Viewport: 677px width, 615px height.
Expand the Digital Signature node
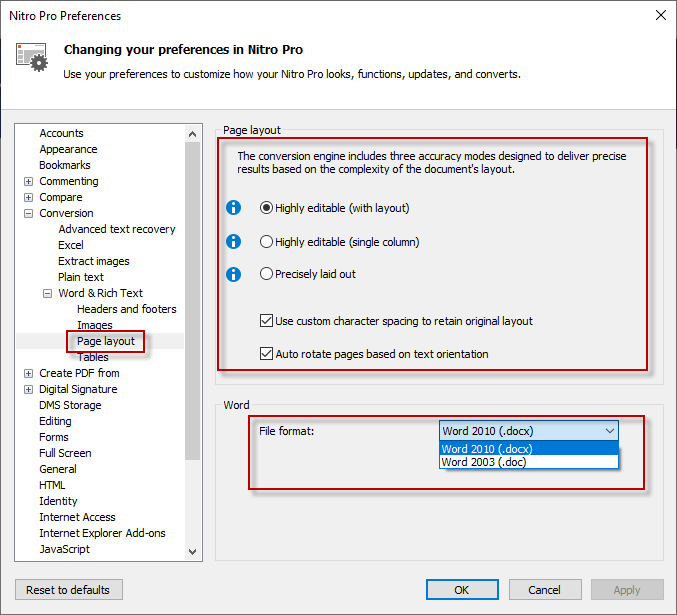28,390
